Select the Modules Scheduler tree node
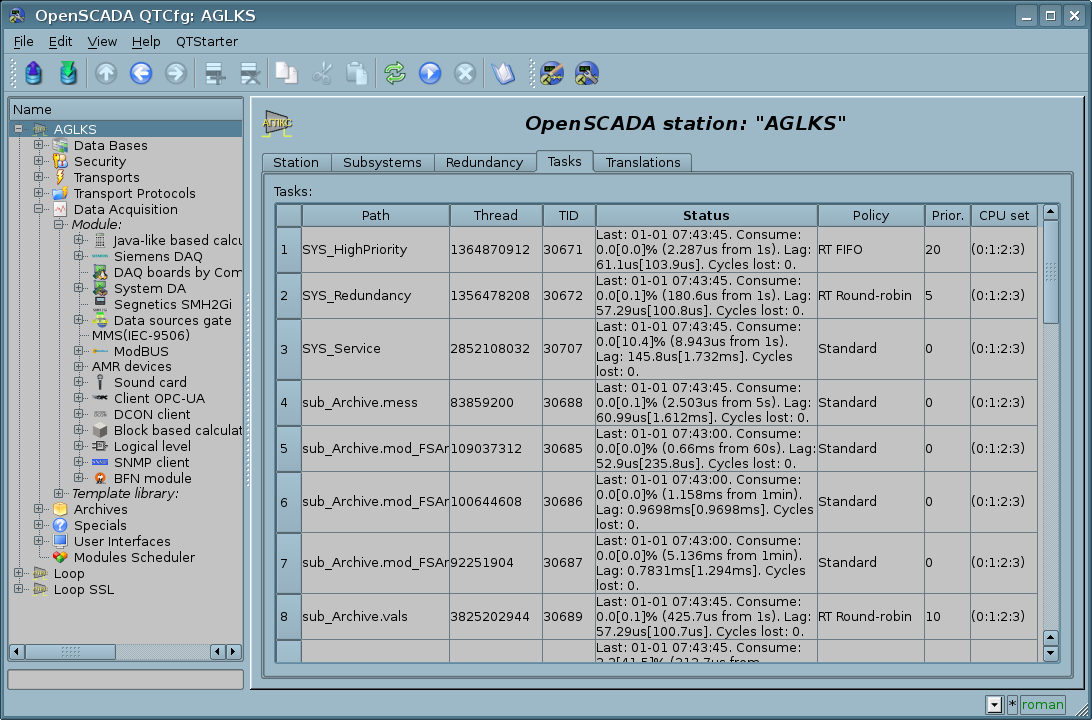The image size is (1092, 720). tap(134, 557)
